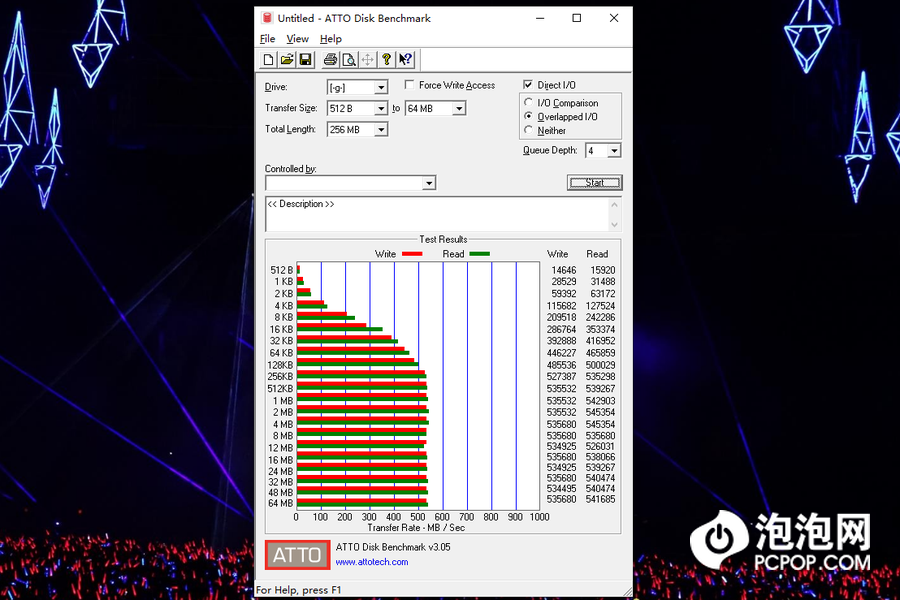Screen dimensions: 900x600
Task: Click the write value 527387
Action: pyautogui.click(x=561, y=377)
